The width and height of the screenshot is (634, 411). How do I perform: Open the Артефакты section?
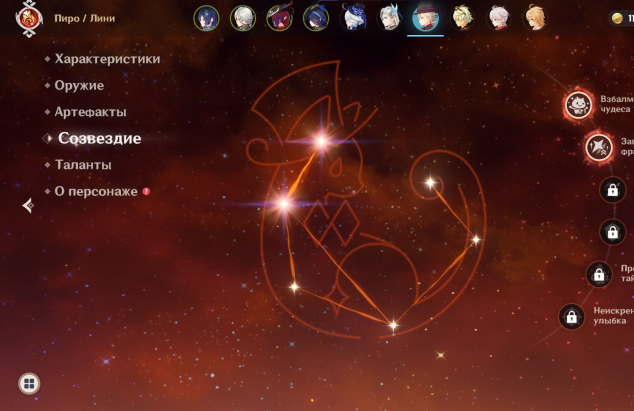(91, 112)
